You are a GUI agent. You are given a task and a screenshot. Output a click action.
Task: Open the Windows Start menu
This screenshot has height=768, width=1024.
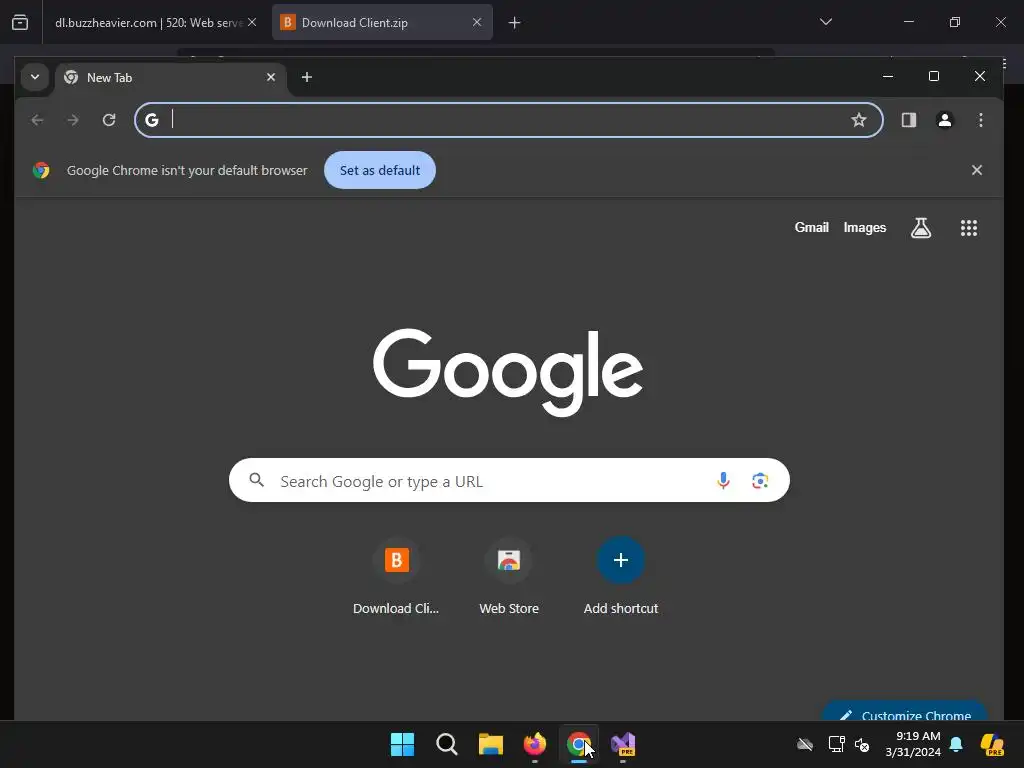coord(402,744)
